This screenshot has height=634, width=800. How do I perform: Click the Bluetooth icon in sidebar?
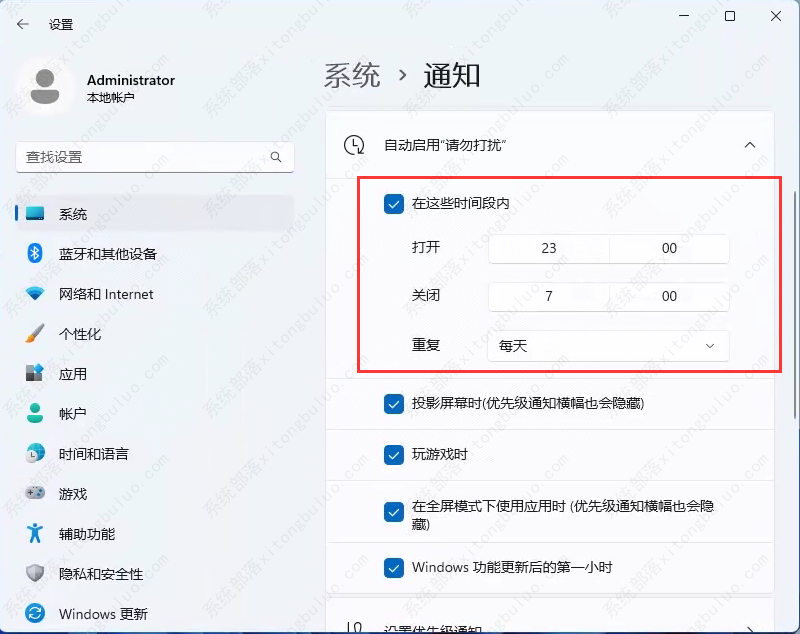point(35,253)
